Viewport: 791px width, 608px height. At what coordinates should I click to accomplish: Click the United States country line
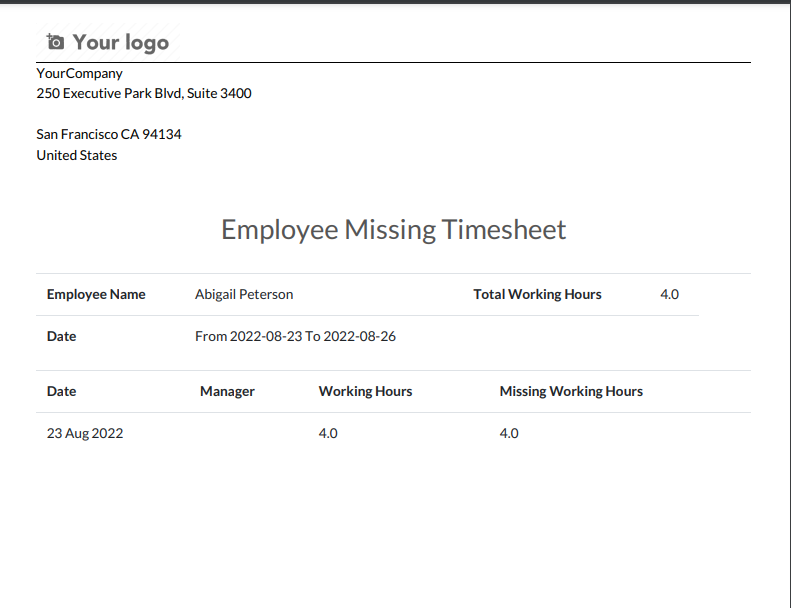77,155
